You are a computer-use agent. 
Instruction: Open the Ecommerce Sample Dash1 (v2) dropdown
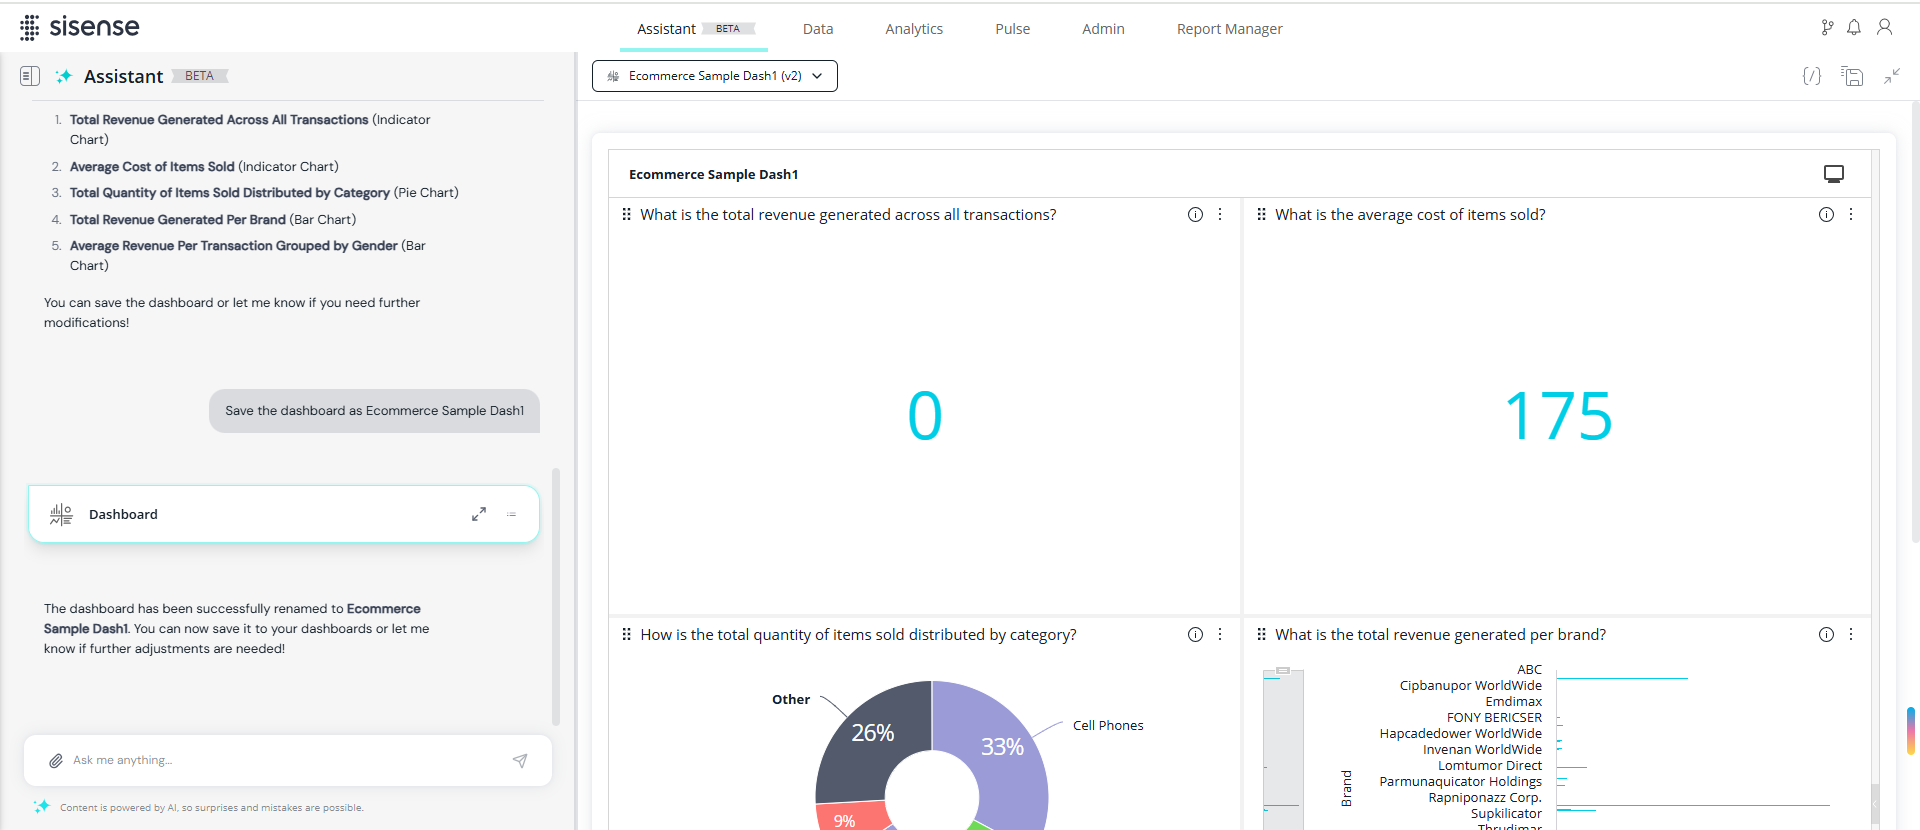pos(714,76)
